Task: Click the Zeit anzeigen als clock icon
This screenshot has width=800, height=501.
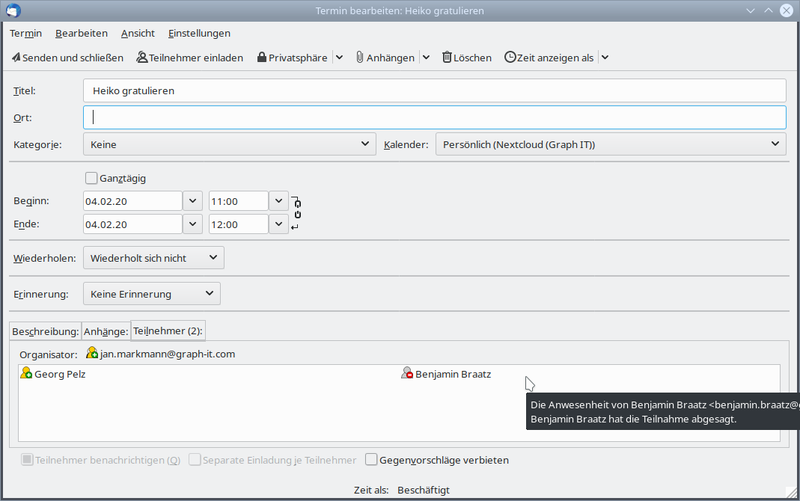Action: pyautogui.click(x=510, y=57)
